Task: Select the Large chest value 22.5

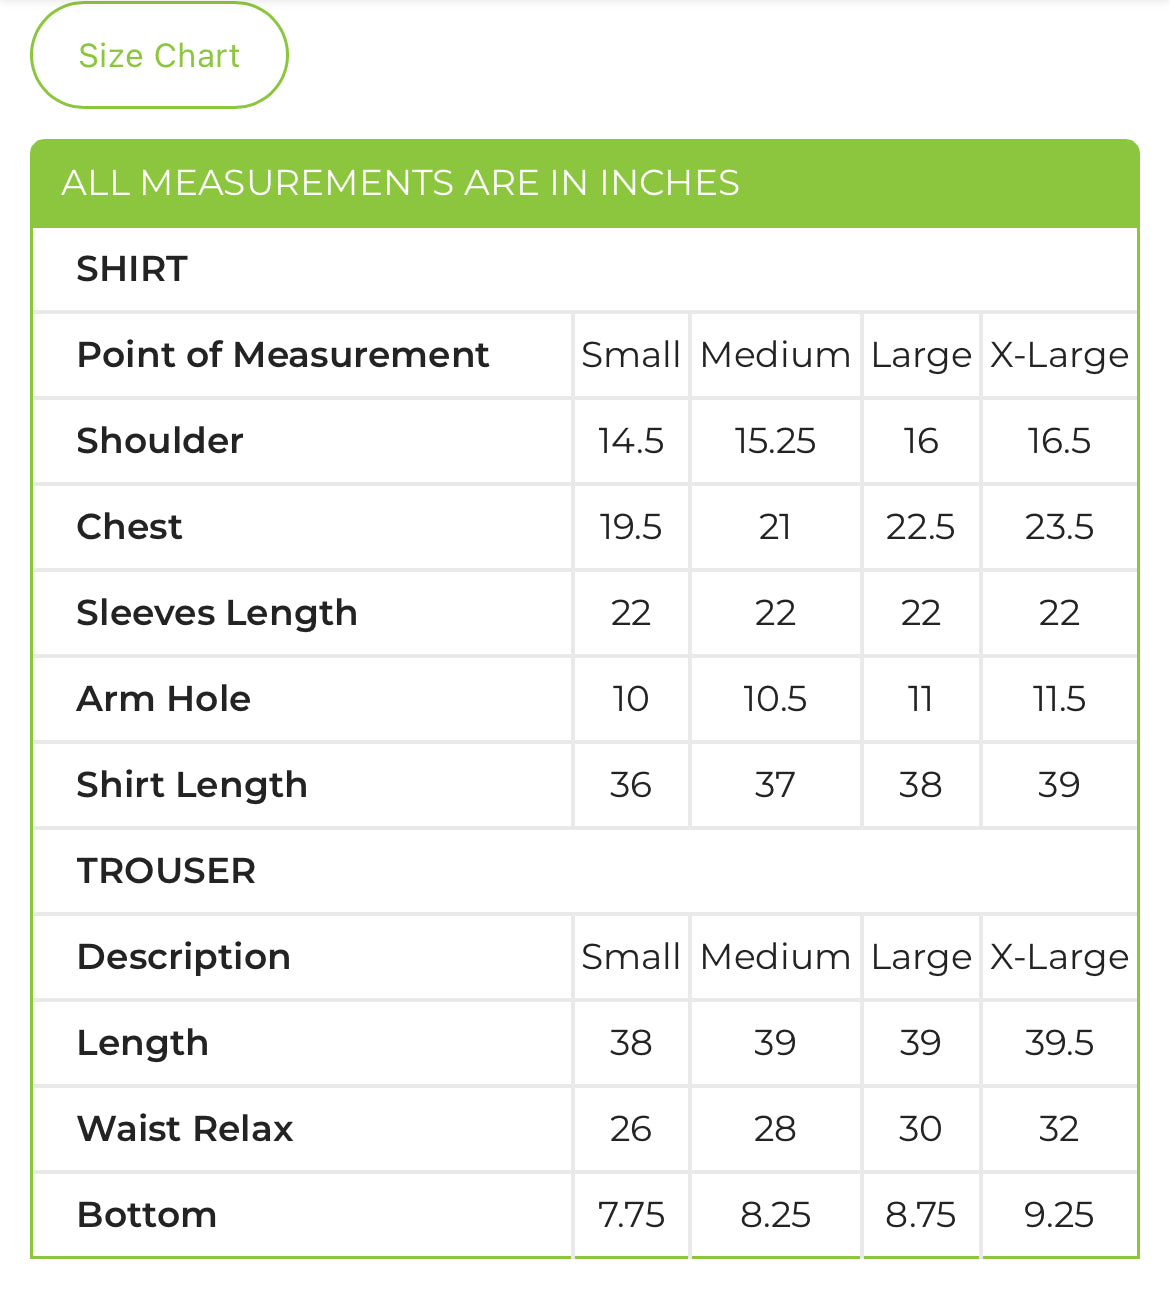Action: point(921,527)
